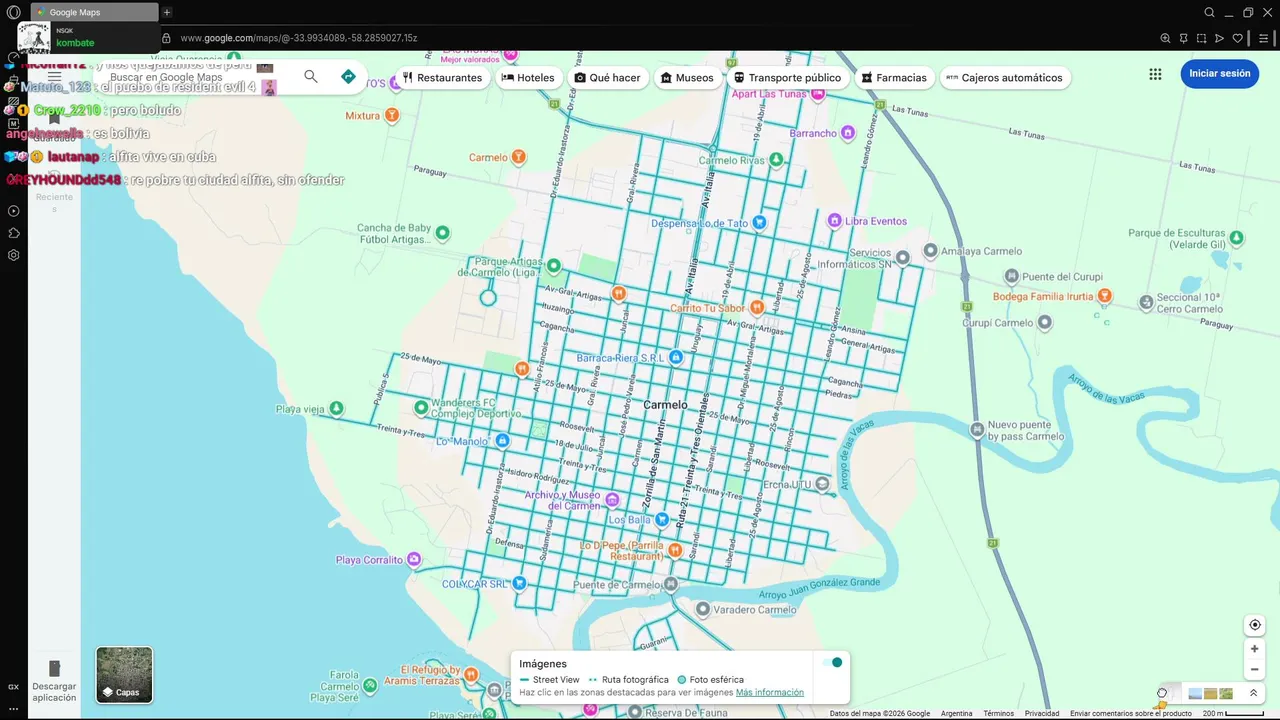Screen dimensions: 1280x720
Task: Toggle the Street View imagery layer switch
Action: (x=832, y=662)
